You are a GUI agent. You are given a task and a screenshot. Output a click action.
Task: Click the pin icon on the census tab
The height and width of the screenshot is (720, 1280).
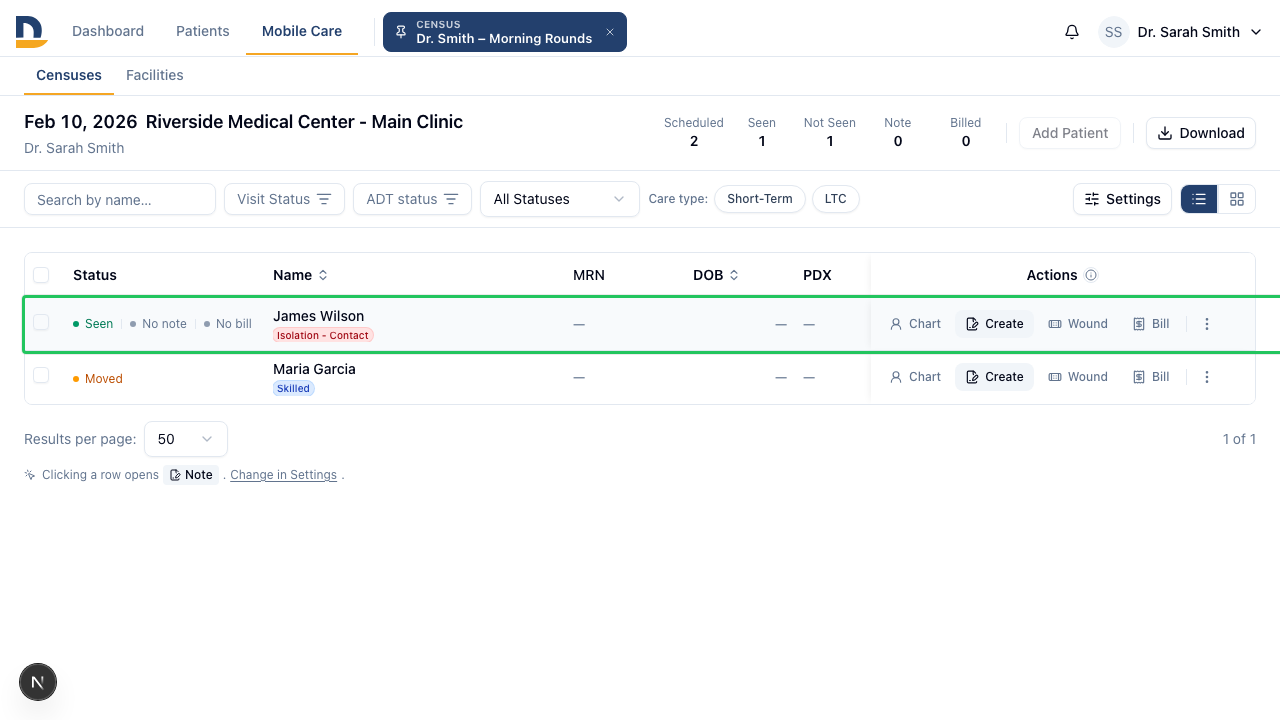click(401, 32)
